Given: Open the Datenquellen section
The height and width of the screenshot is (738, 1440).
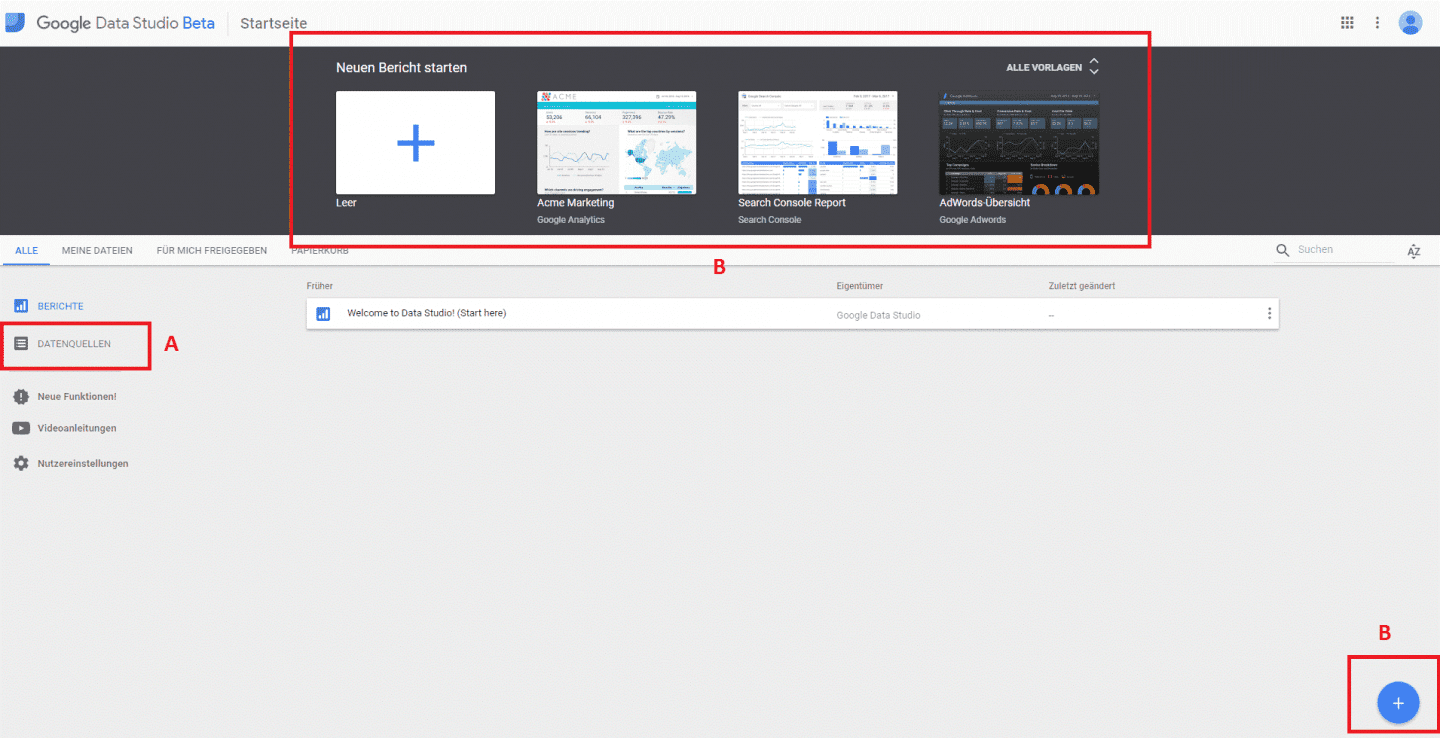Looking at the screenshot, I should (74, 344).
